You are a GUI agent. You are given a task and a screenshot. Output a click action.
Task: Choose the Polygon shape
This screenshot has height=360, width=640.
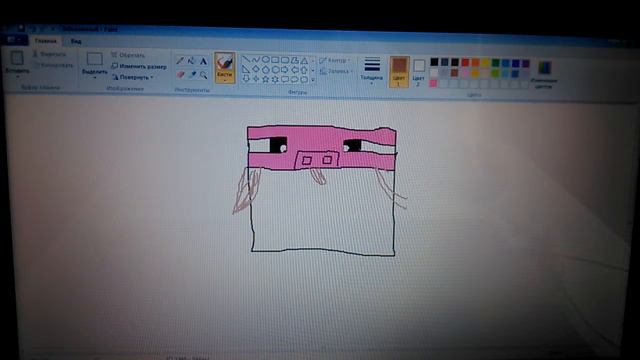tap(294, 60)
